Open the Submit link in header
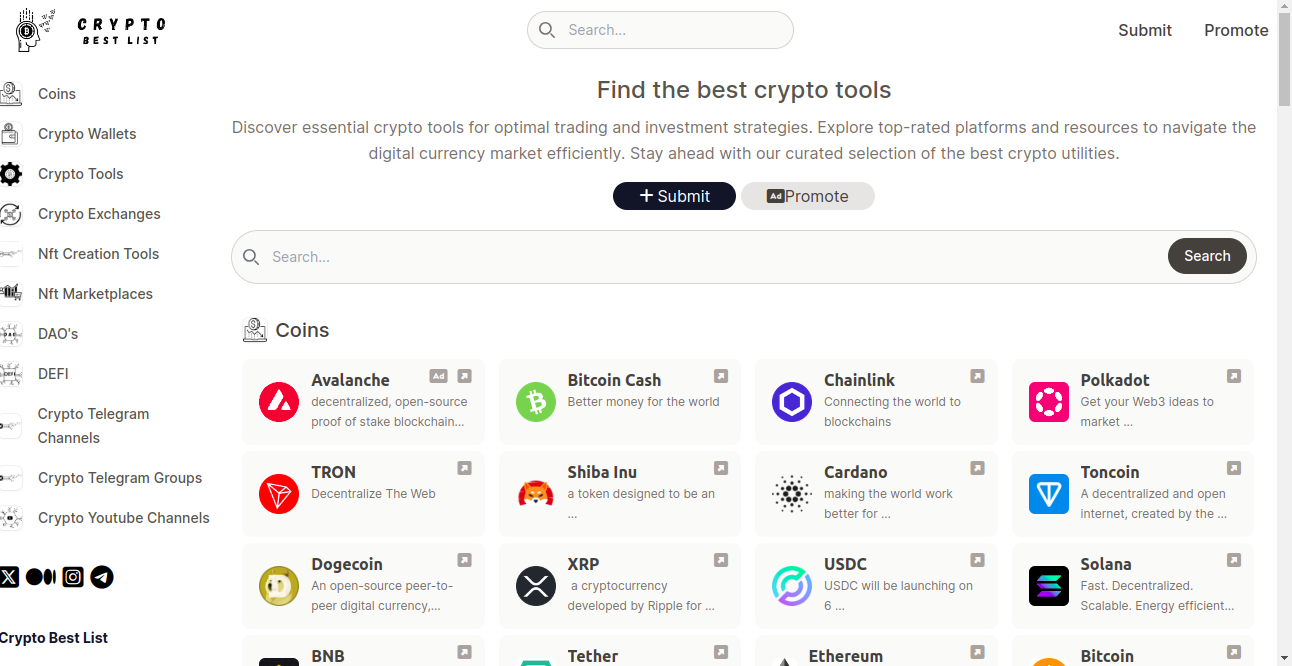The height and width of the screenshot is (666, 1292). [x=1145, y=30]
